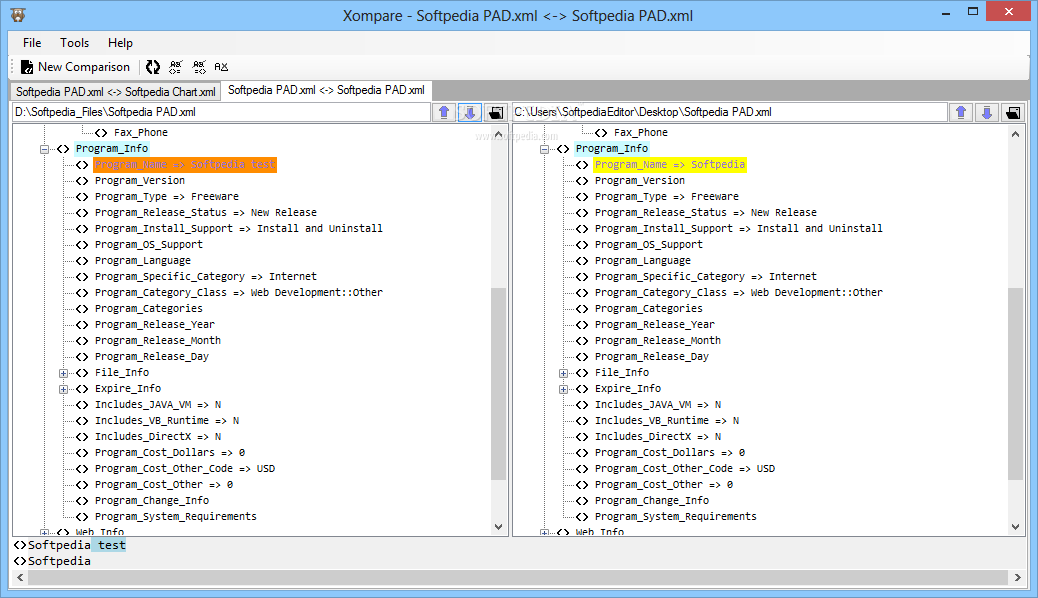Screen dimensions: 1038x598
Task: Switch to Softpedia PAD.xml <-> Softpedia Chart.xml tab
Action: [x=115, y=91]
